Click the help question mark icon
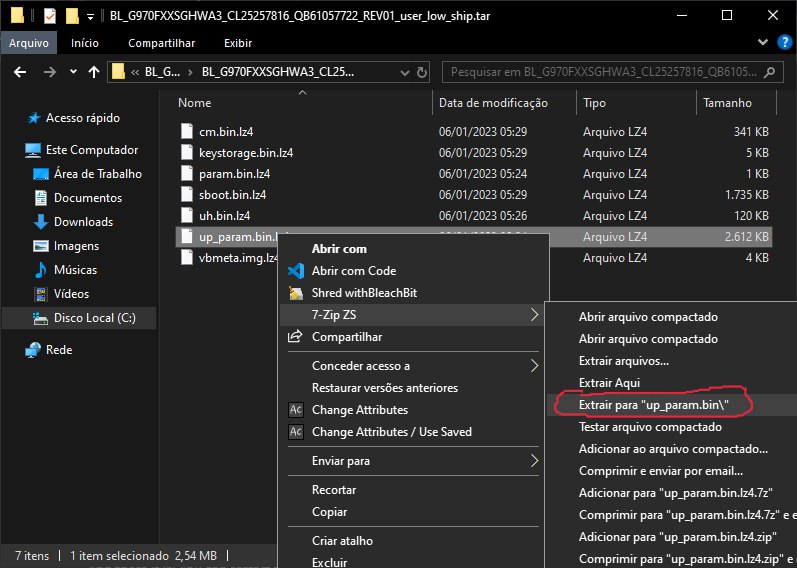The width and height of the screenshot is (797, 568). pyautogui.click(x=786, y=44)
